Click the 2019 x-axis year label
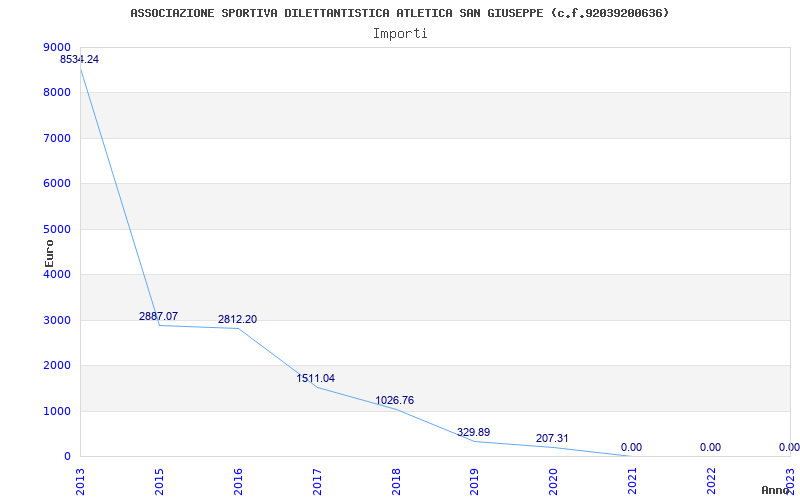This screenshot has height=500, width=800. click(475, 482)
